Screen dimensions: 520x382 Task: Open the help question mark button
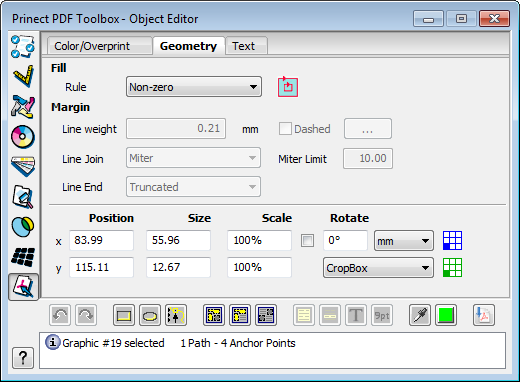[23, 358]
